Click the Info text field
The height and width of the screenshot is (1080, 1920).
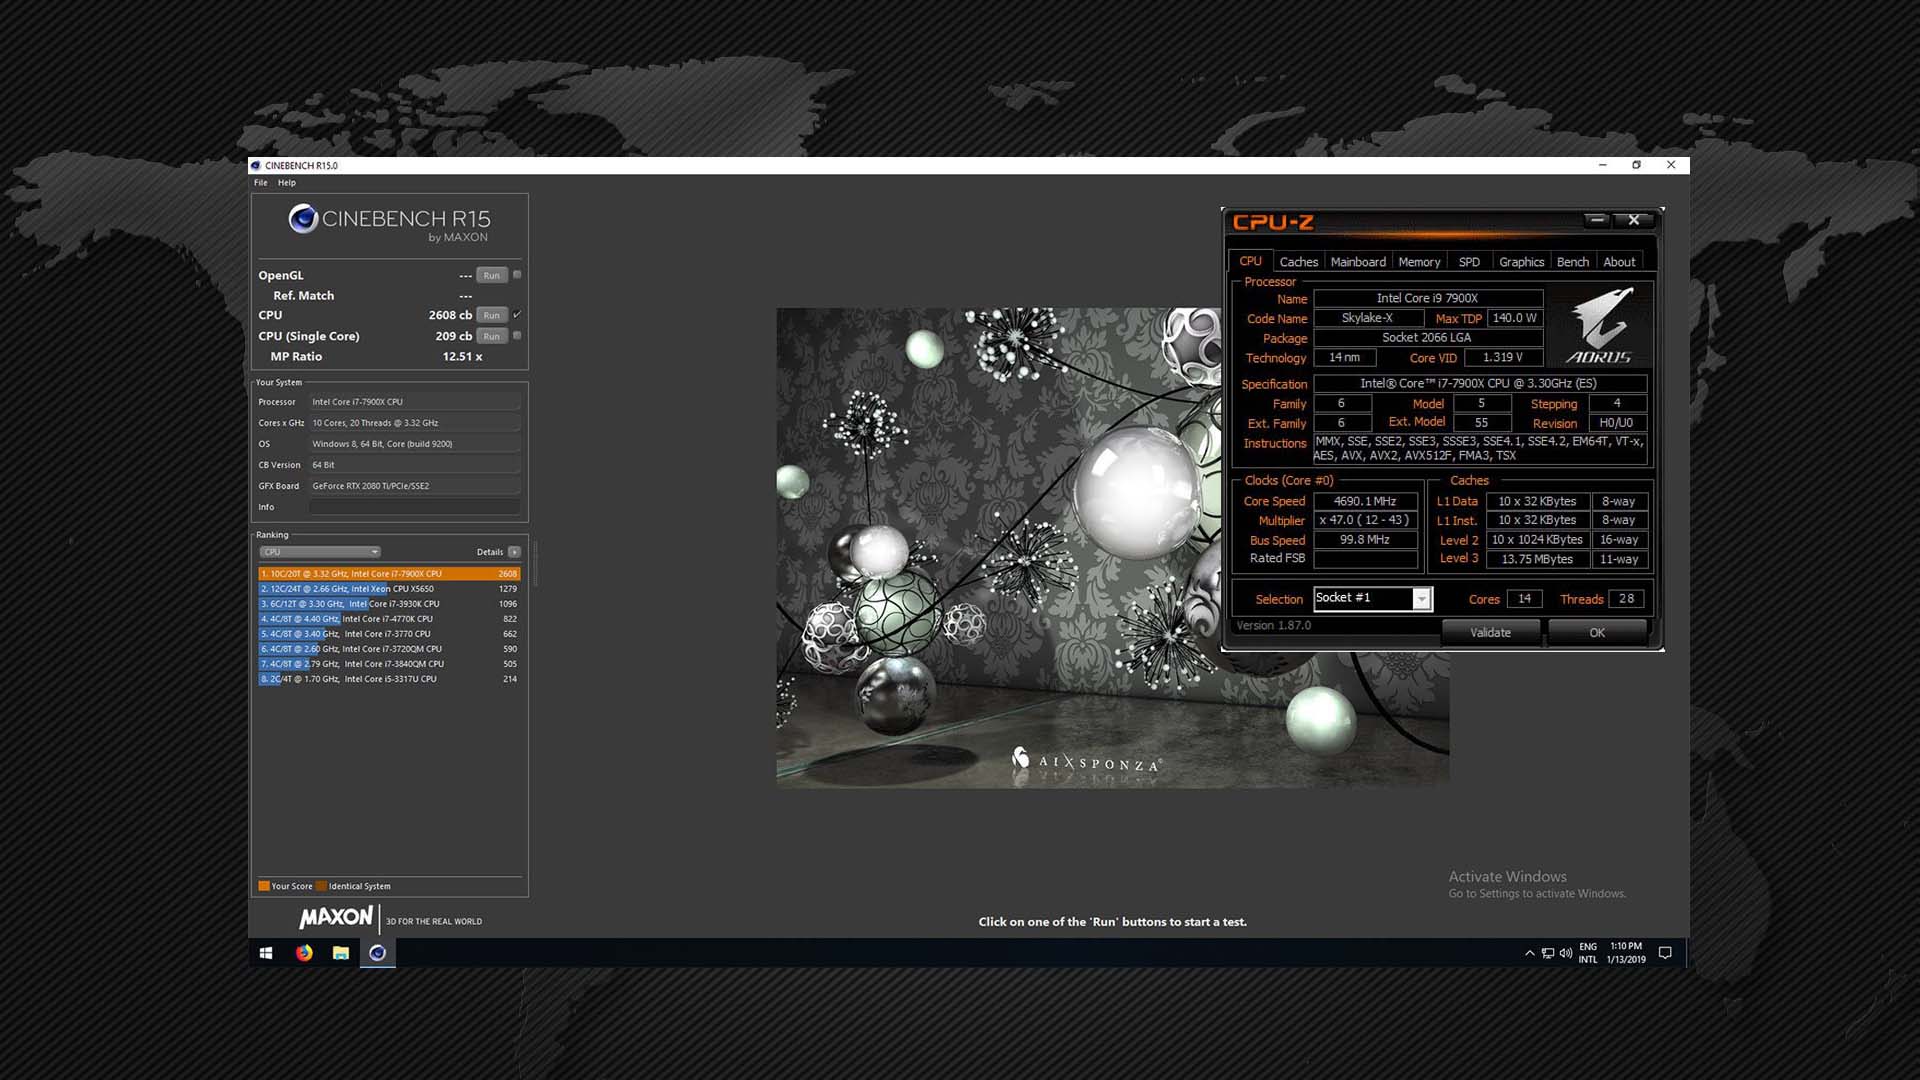[414, 507]
